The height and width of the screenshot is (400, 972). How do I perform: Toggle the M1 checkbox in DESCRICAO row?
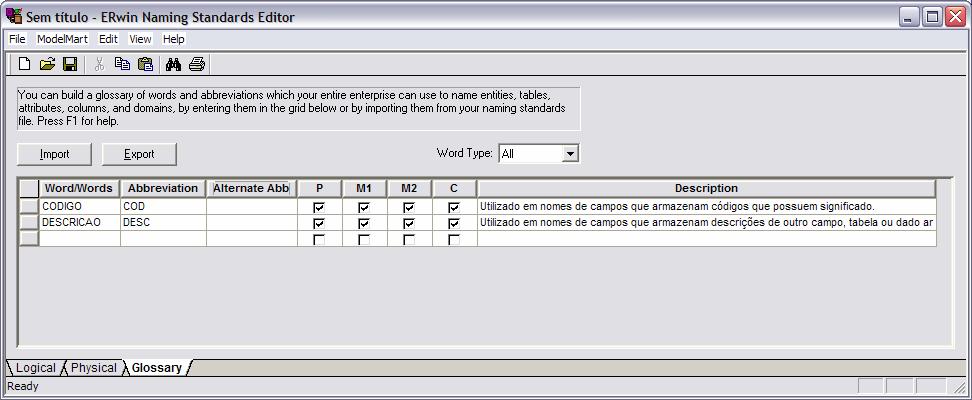click(364, 223)
